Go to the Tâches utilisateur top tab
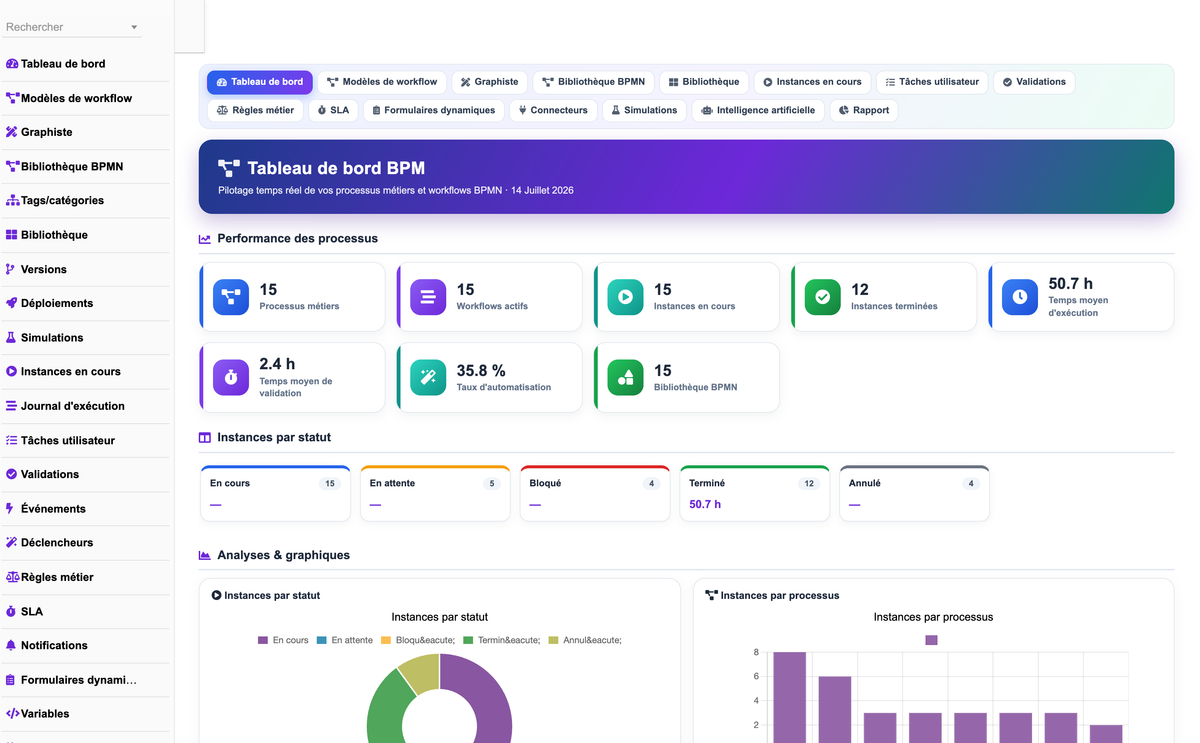 pos(933,82)
